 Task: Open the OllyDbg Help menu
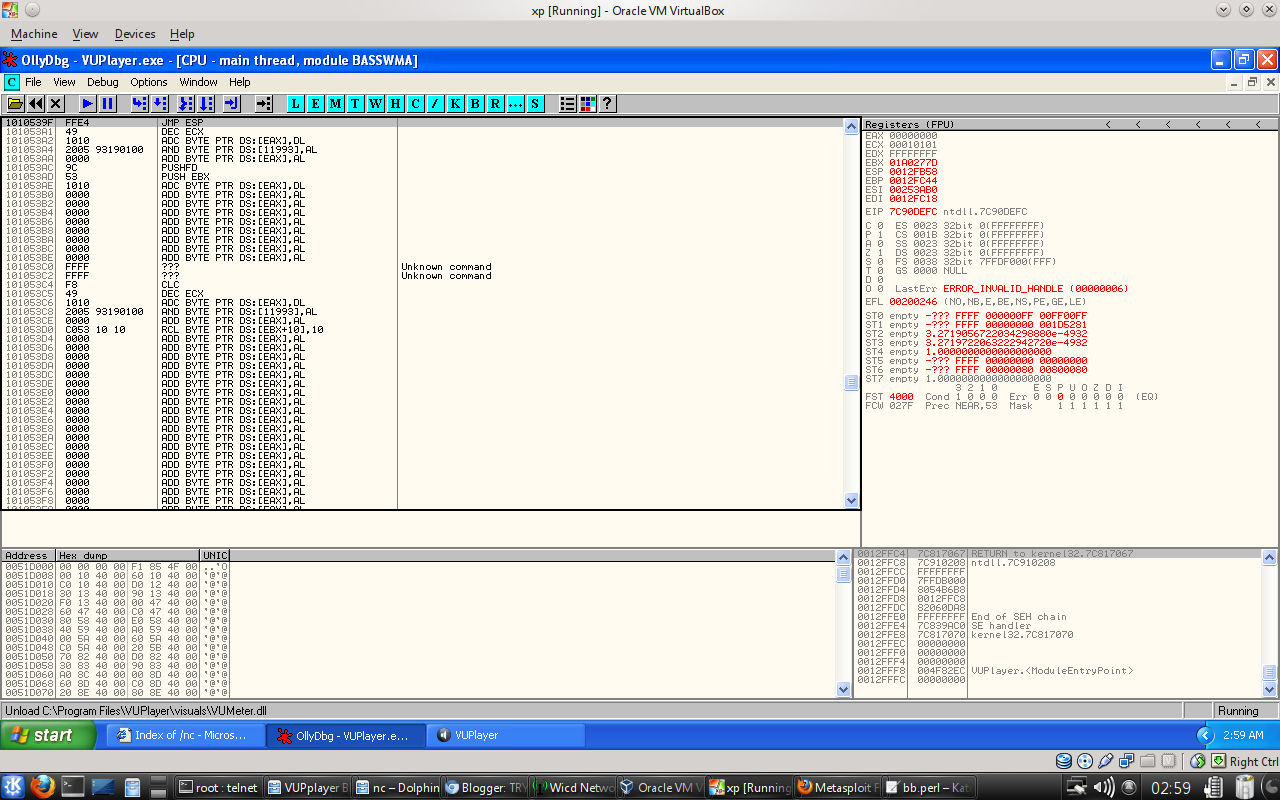point(240,82)
